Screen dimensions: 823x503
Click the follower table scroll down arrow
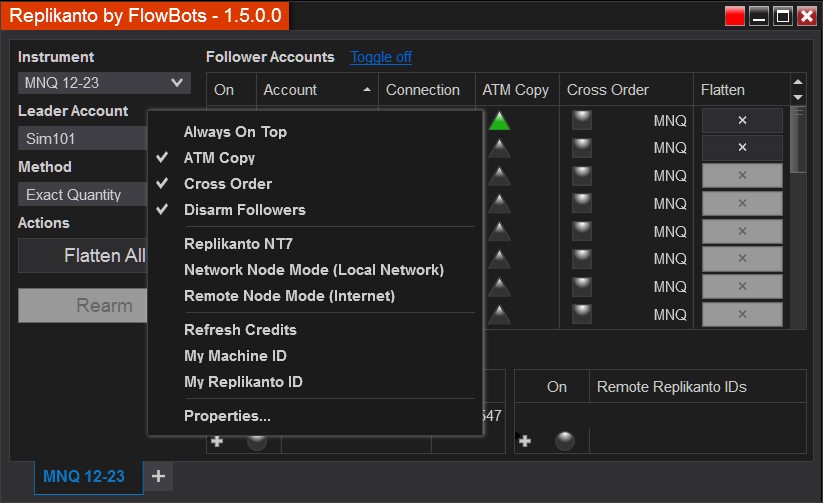798,97
